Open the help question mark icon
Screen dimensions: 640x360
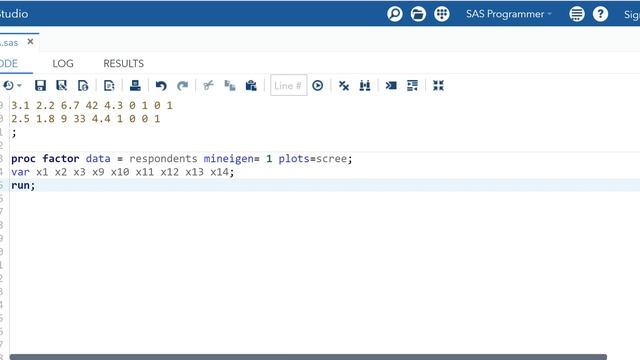click(600, 14)
